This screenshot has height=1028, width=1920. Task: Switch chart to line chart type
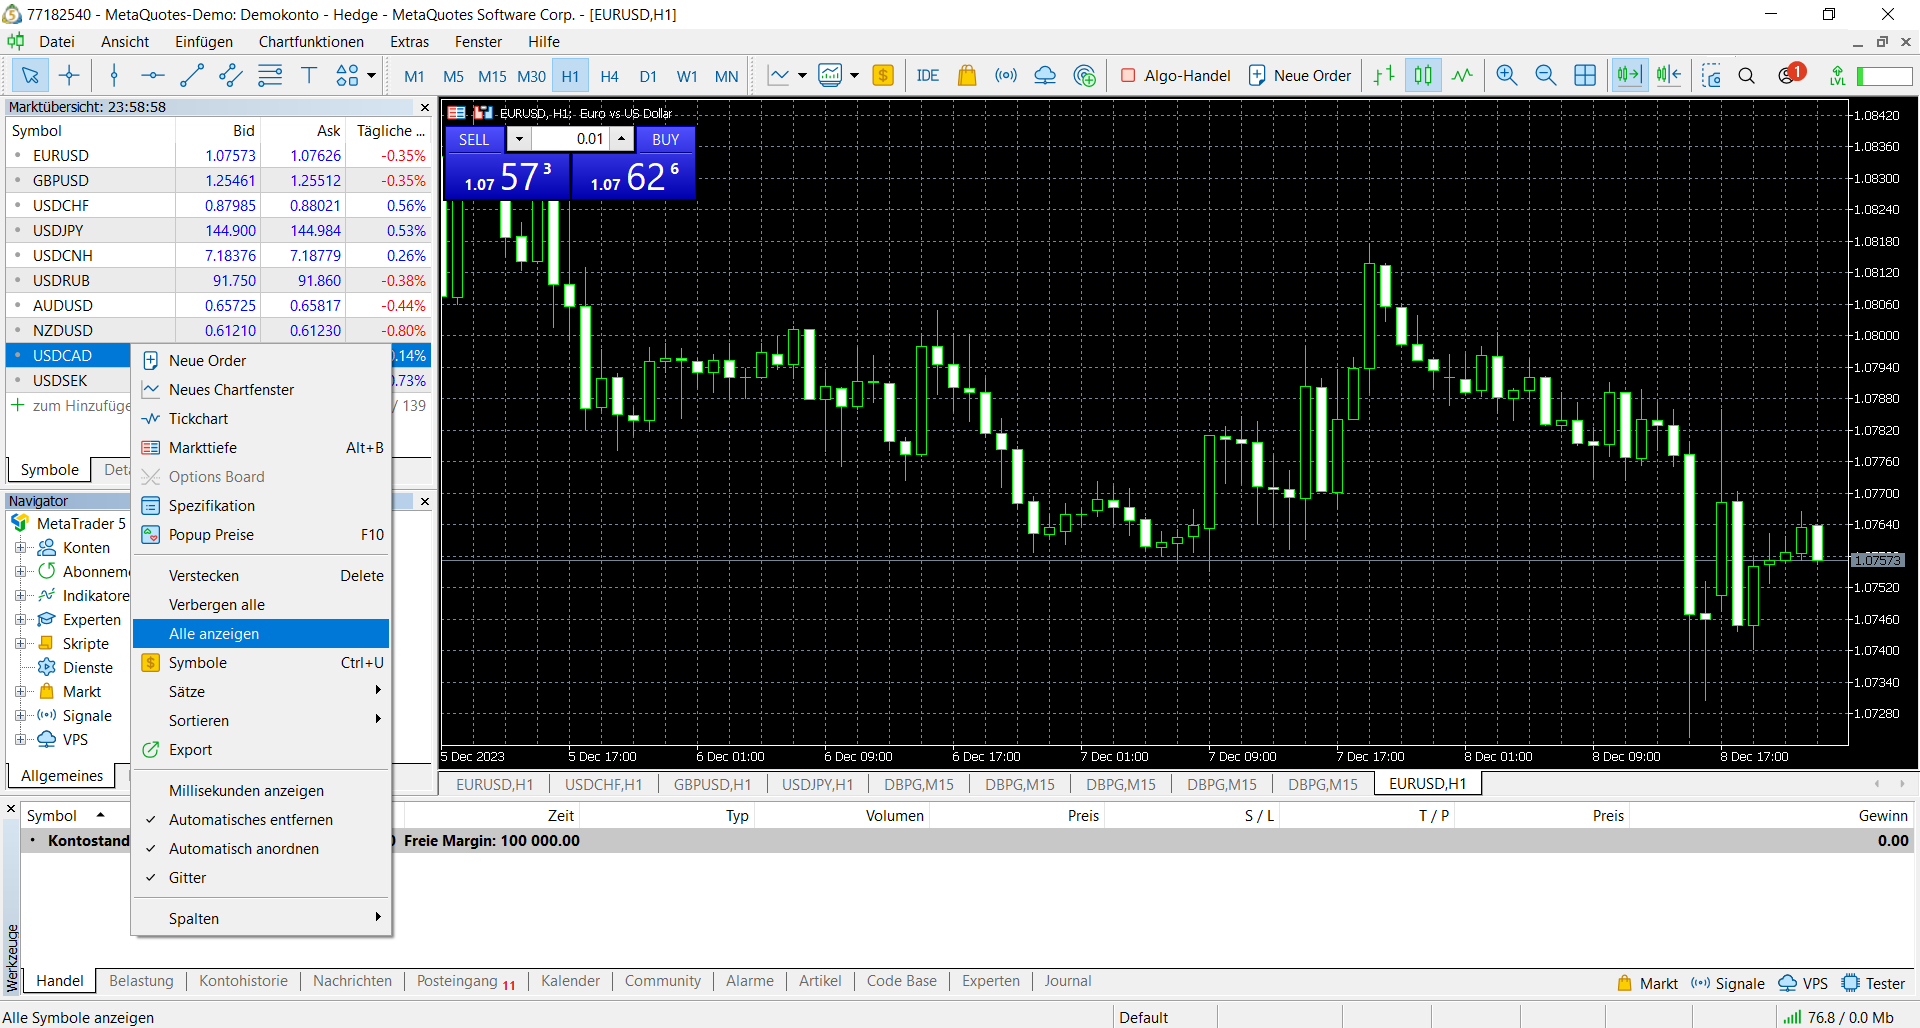point(1462,75)
